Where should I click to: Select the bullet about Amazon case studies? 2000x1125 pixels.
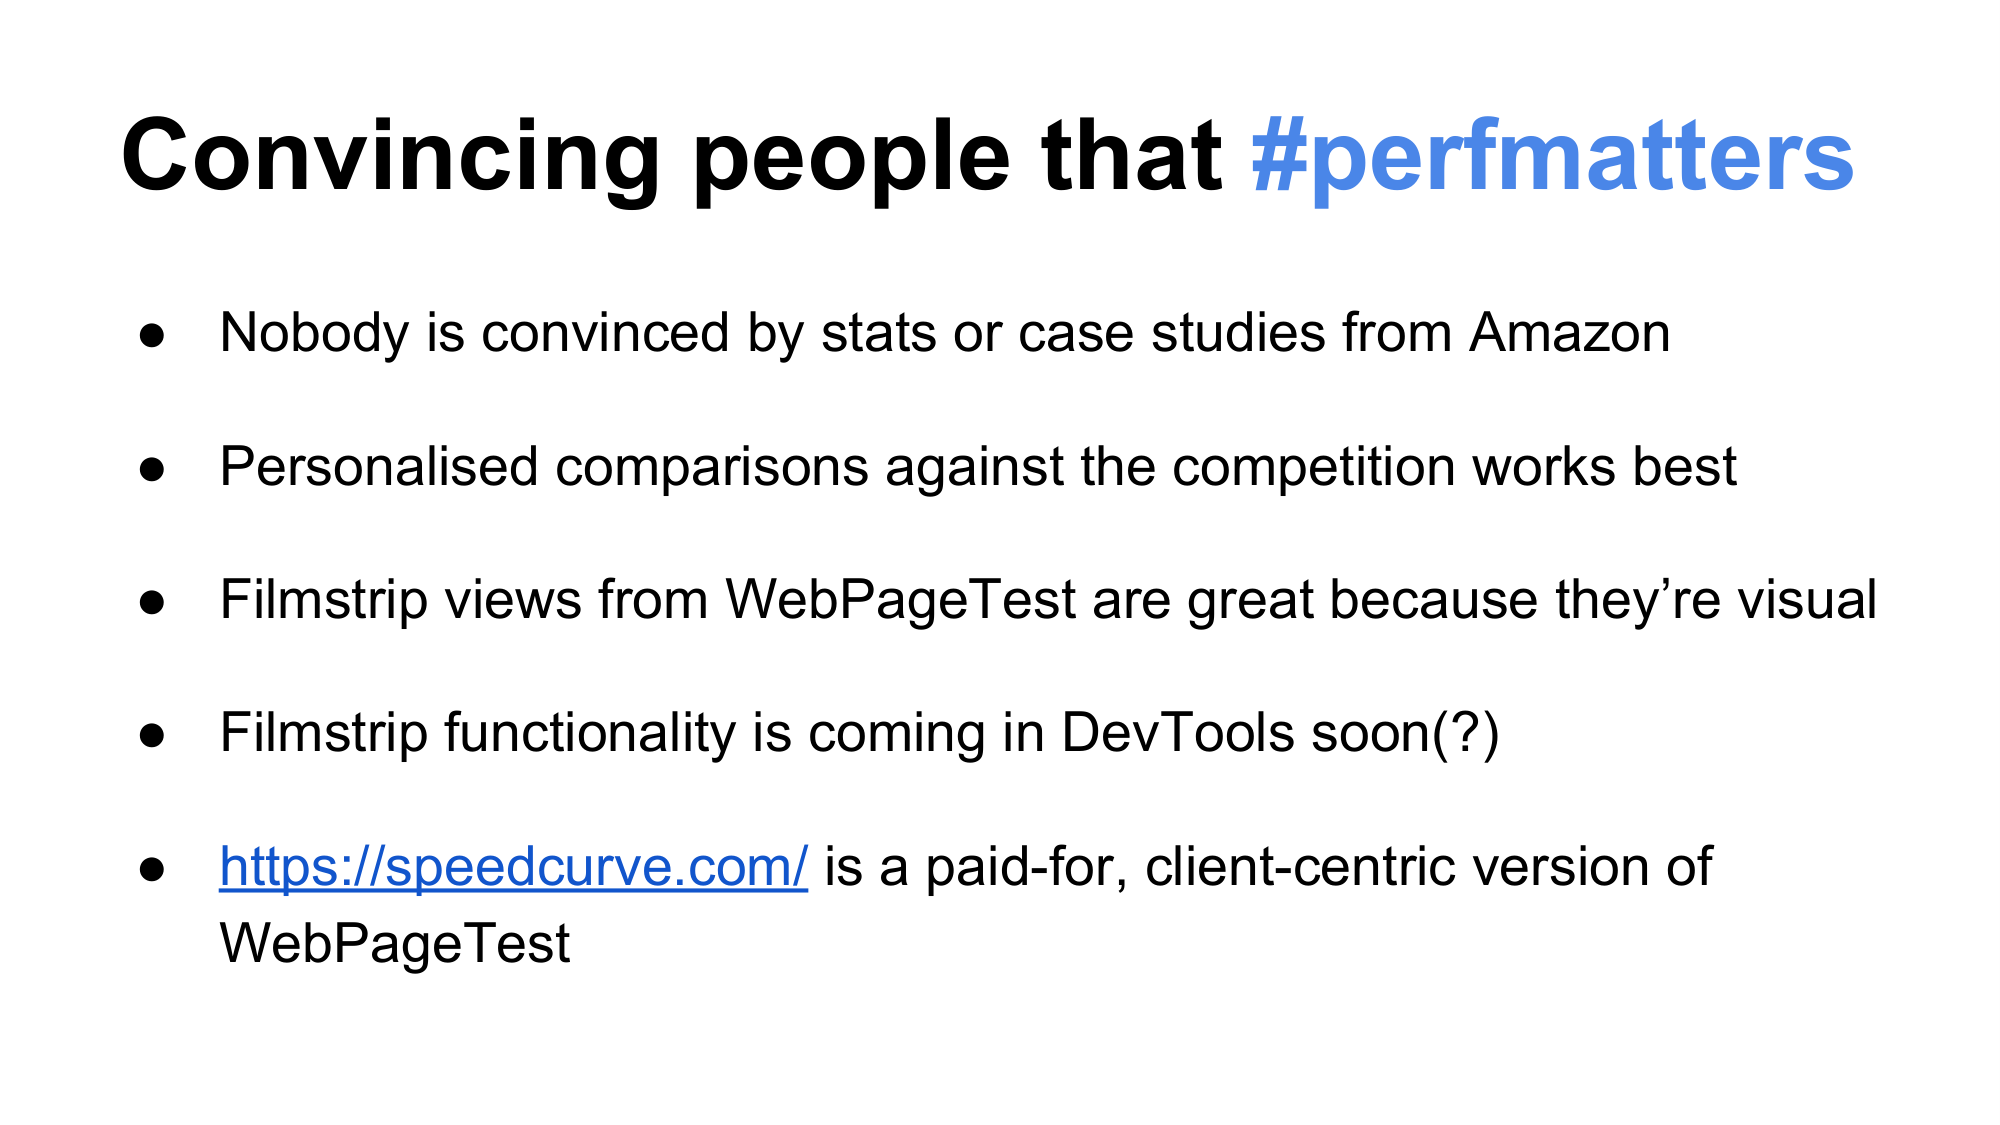(x=945, y=333)
